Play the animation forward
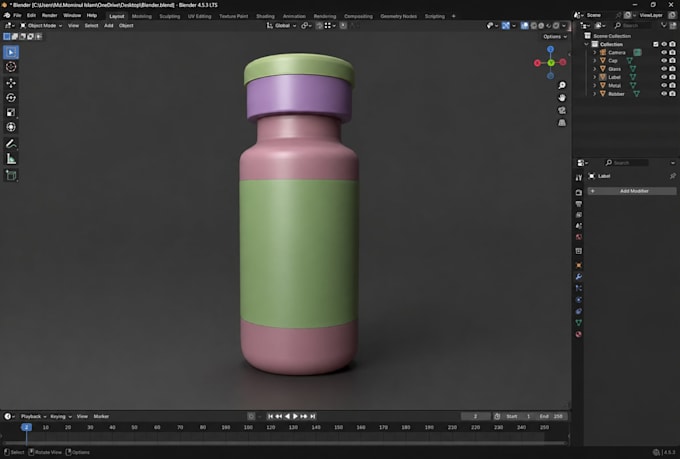The image size is (680, 459). click(x=295, y=416)
